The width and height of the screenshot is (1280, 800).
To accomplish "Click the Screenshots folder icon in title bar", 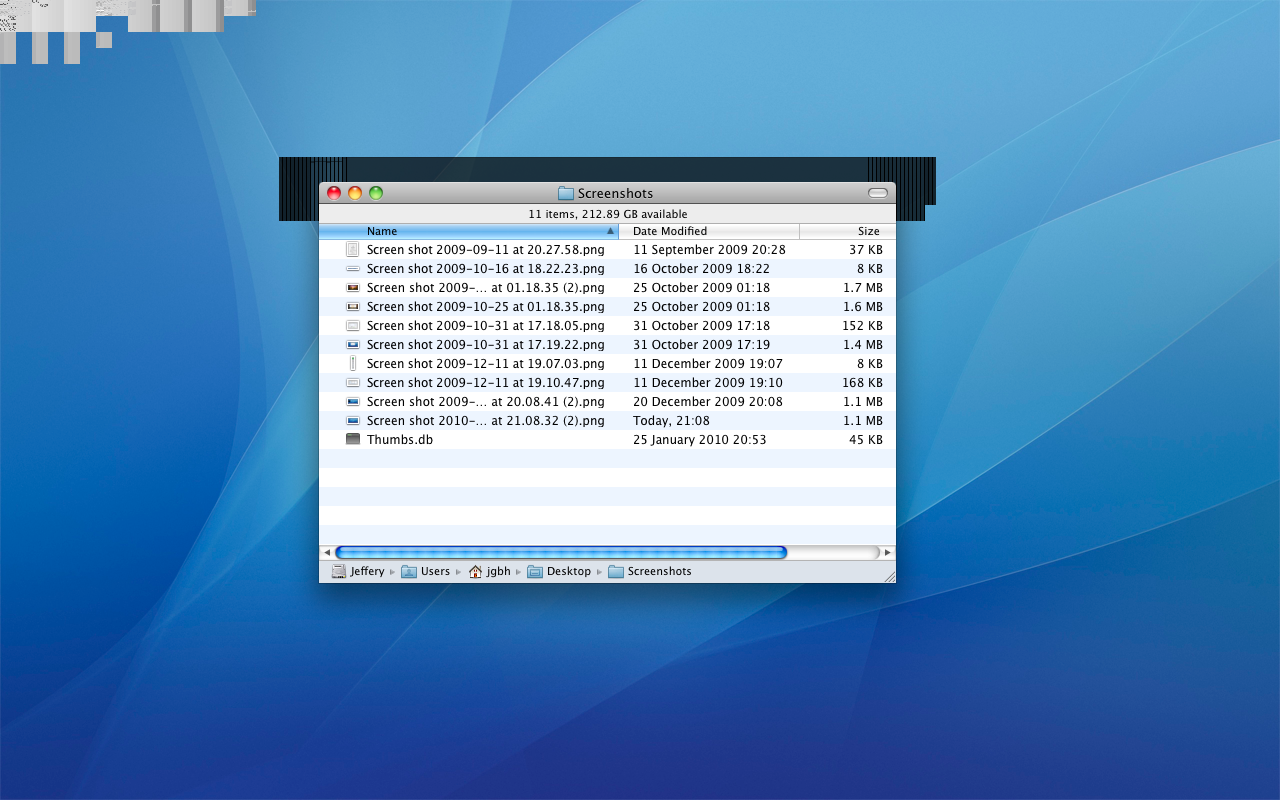I will (x=566, y=193).
